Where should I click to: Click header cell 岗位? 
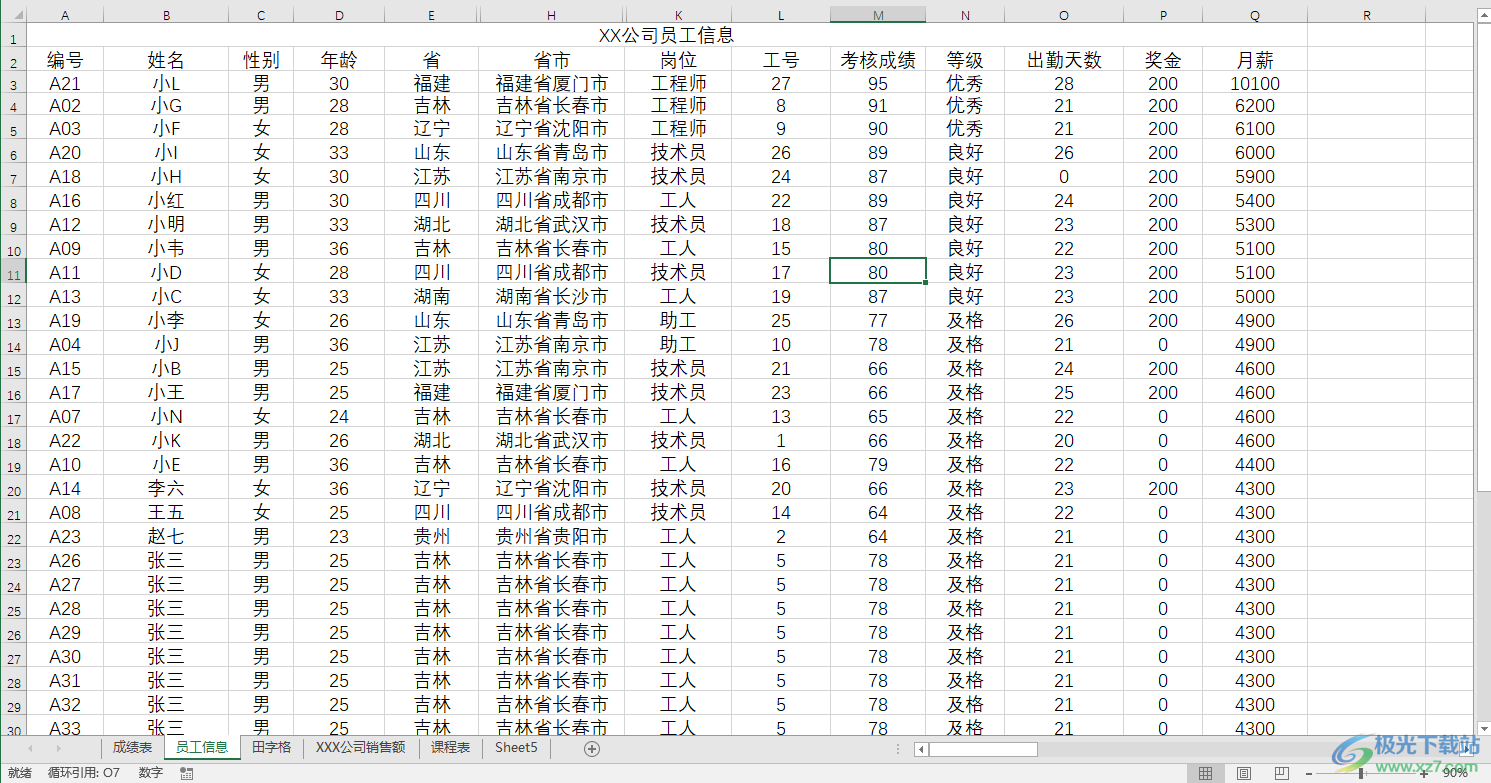(678, 60)
